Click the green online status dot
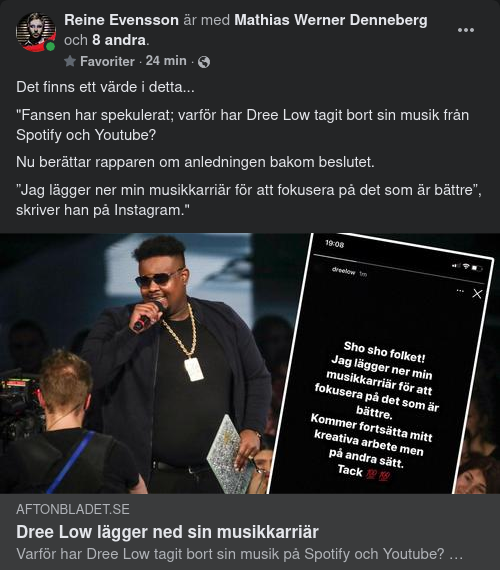 [51, 47]
